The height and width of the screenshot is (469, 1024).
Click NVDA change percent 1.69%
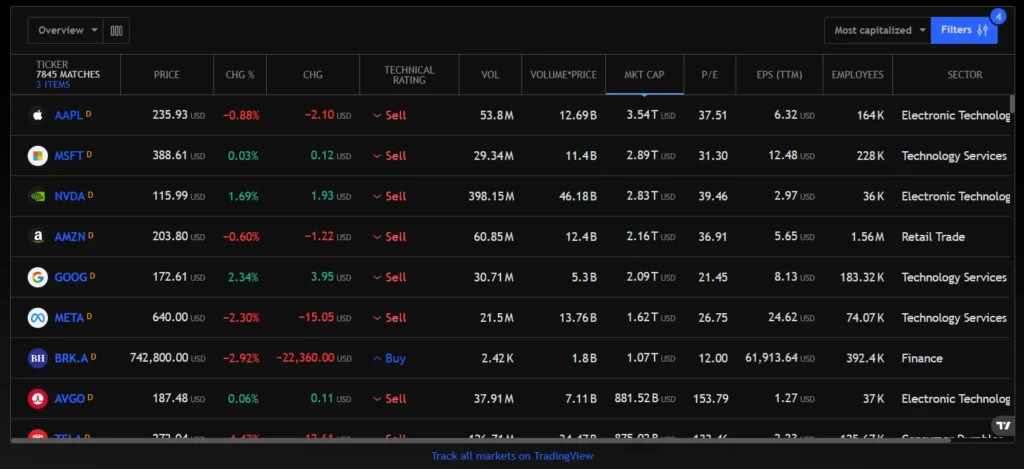244,196
